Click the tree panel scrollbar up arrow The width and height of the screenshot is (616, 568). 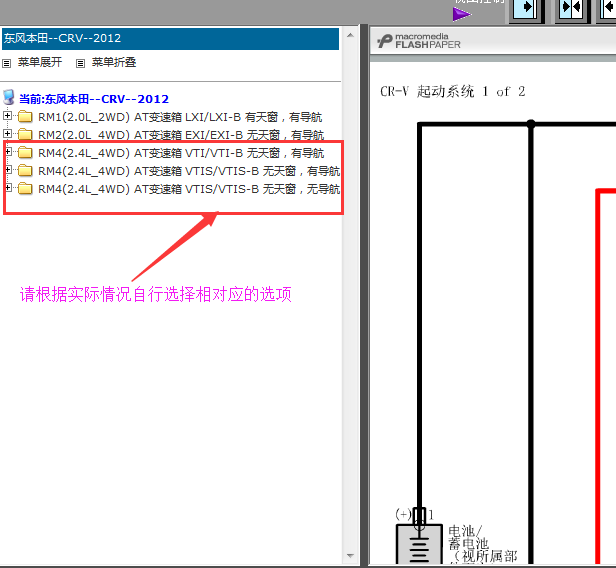(x=350, y=35)
